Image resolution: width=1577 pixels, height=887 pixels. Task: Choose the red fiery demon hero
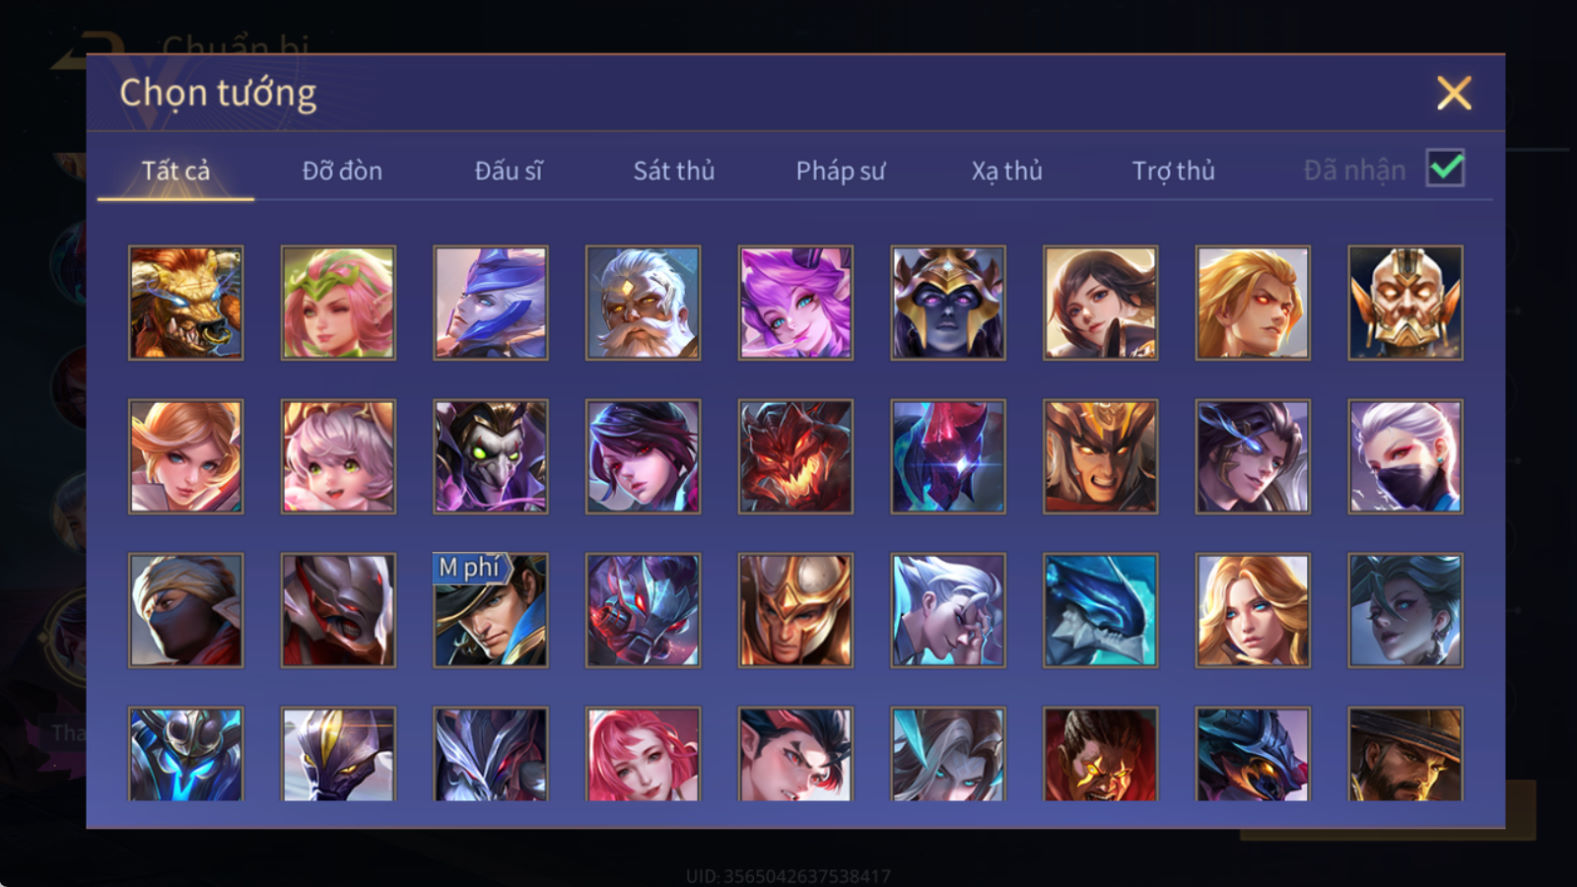coord(796,457)
